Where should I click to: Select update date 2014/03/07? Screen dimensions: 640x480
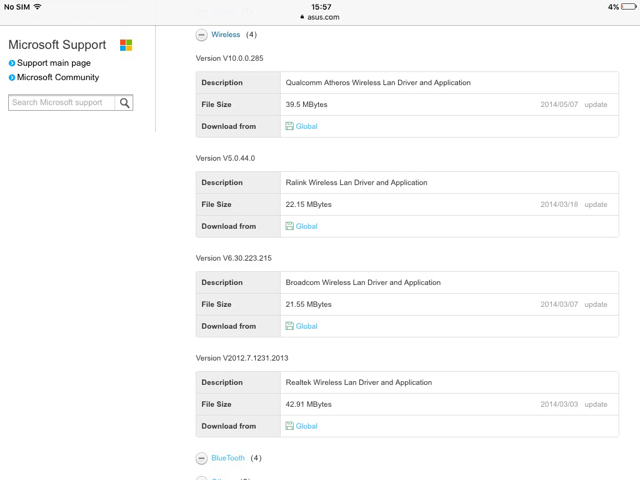(x=559, y=304)
